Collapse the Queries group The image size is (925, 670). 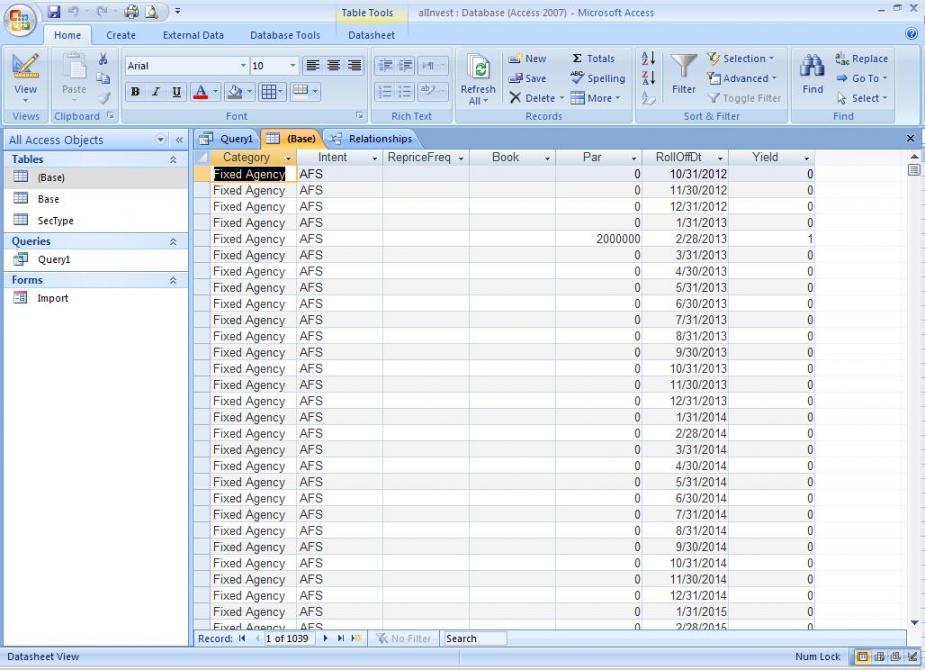click(x=173, y=241)
